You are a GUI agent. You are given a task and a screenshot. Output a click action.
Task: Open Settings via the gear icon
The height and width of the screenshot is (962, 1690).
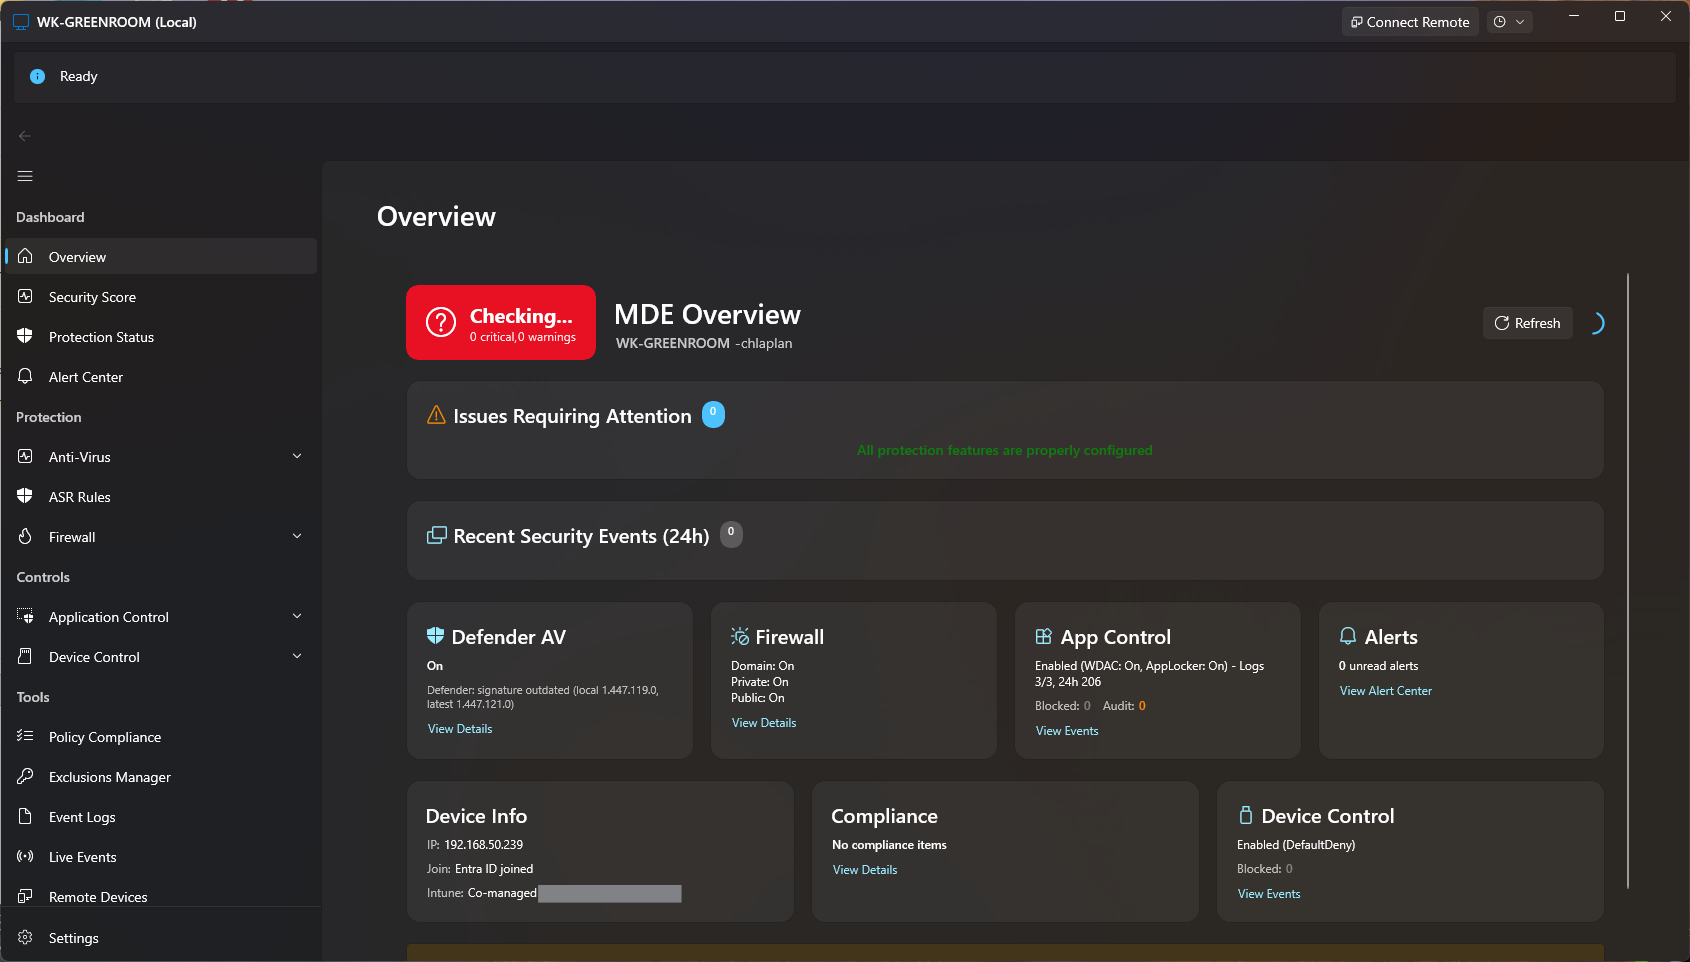click(25, 937)
